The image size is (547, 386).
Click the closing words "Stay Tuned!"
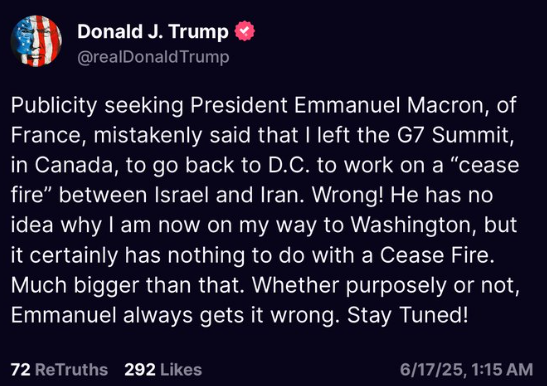[407, 315]
